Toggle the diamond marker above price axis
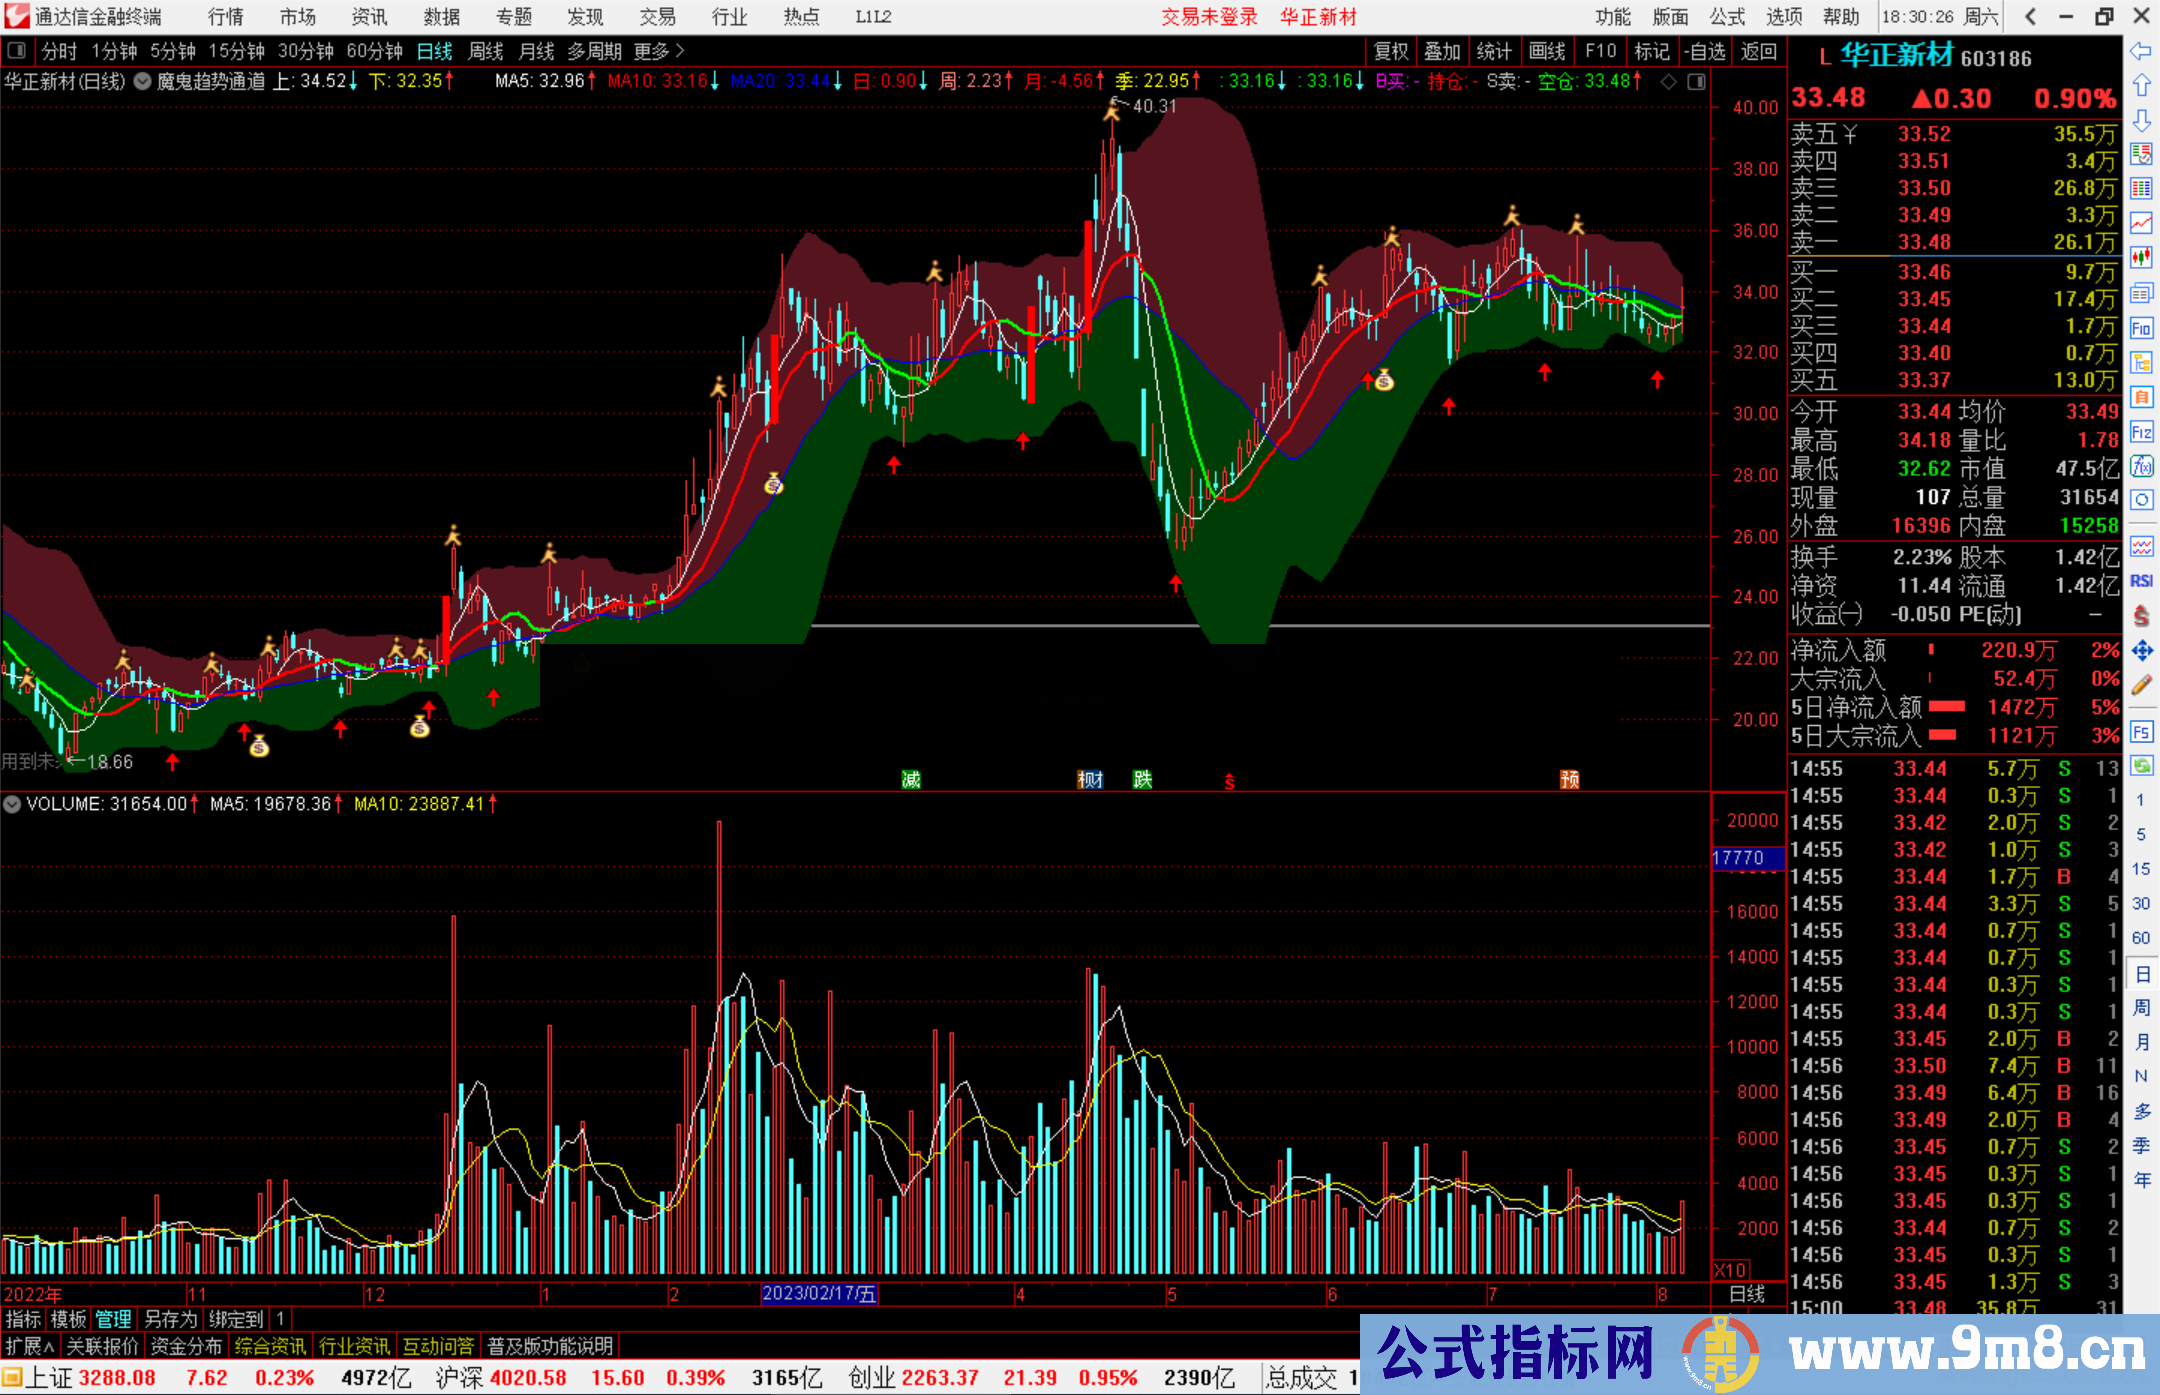2160x1395 pixels. click(x=1668, y=82)
